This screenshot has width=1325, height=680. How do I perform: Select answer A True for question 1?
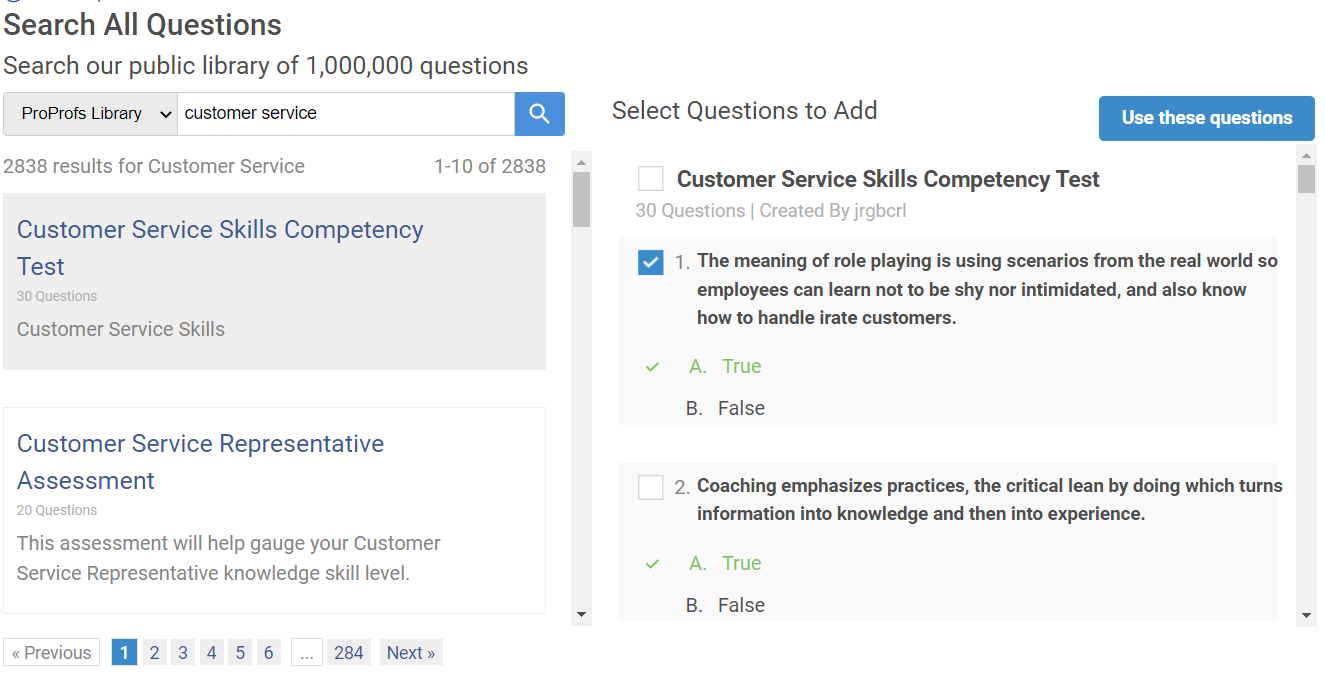pos(740,367)
